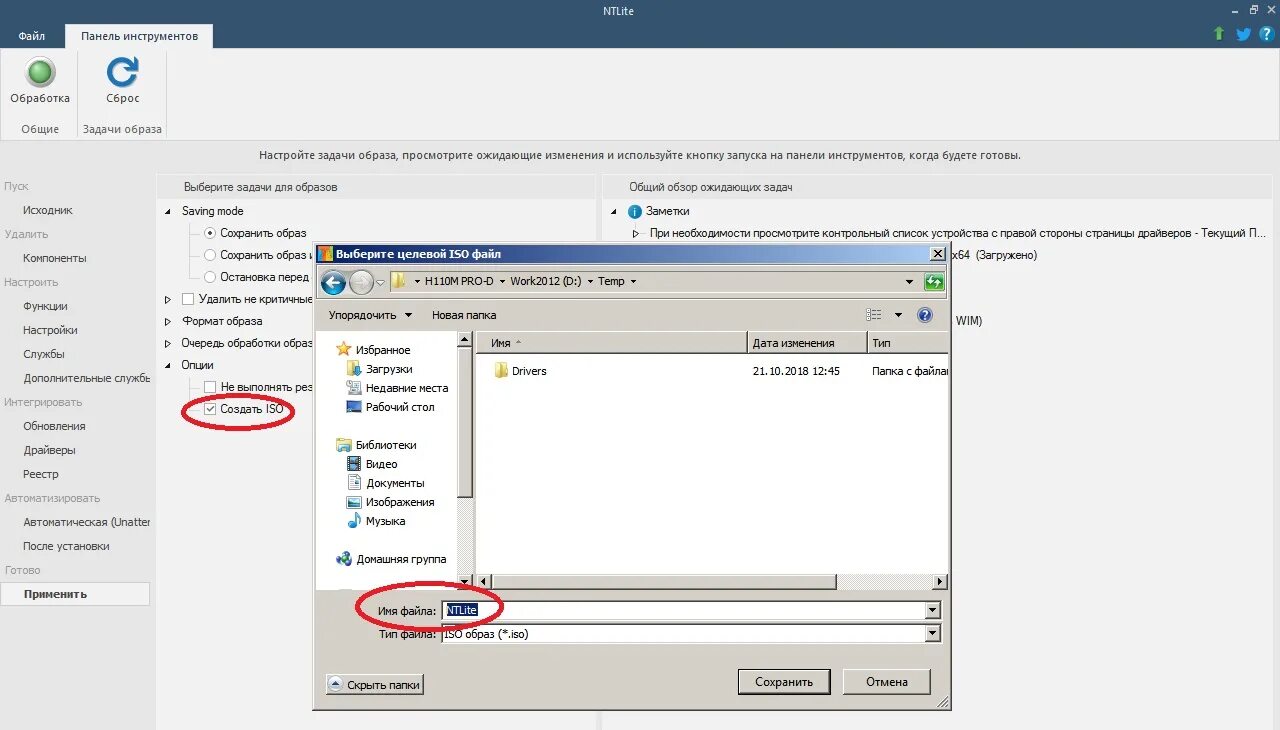Click the Work2012 (D:) breadcrumb
Viewport: 1280px width, 730px height.
[x=546, y=282]
